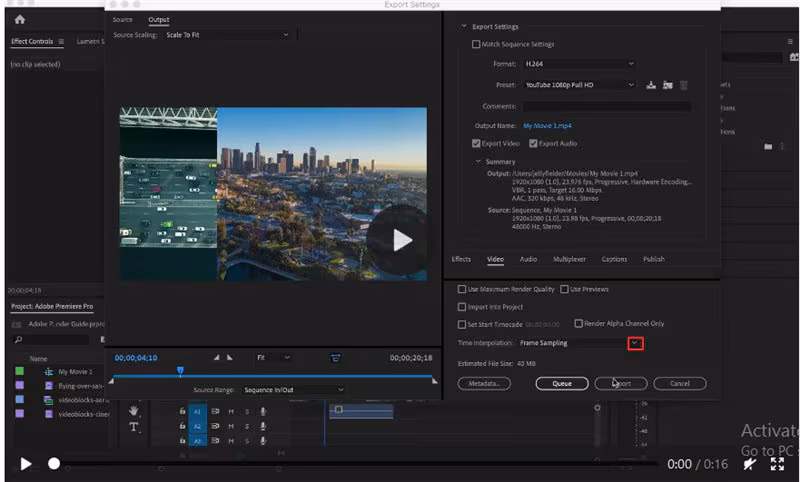Click the Import Preset folder icon

[x=667, y=85]
